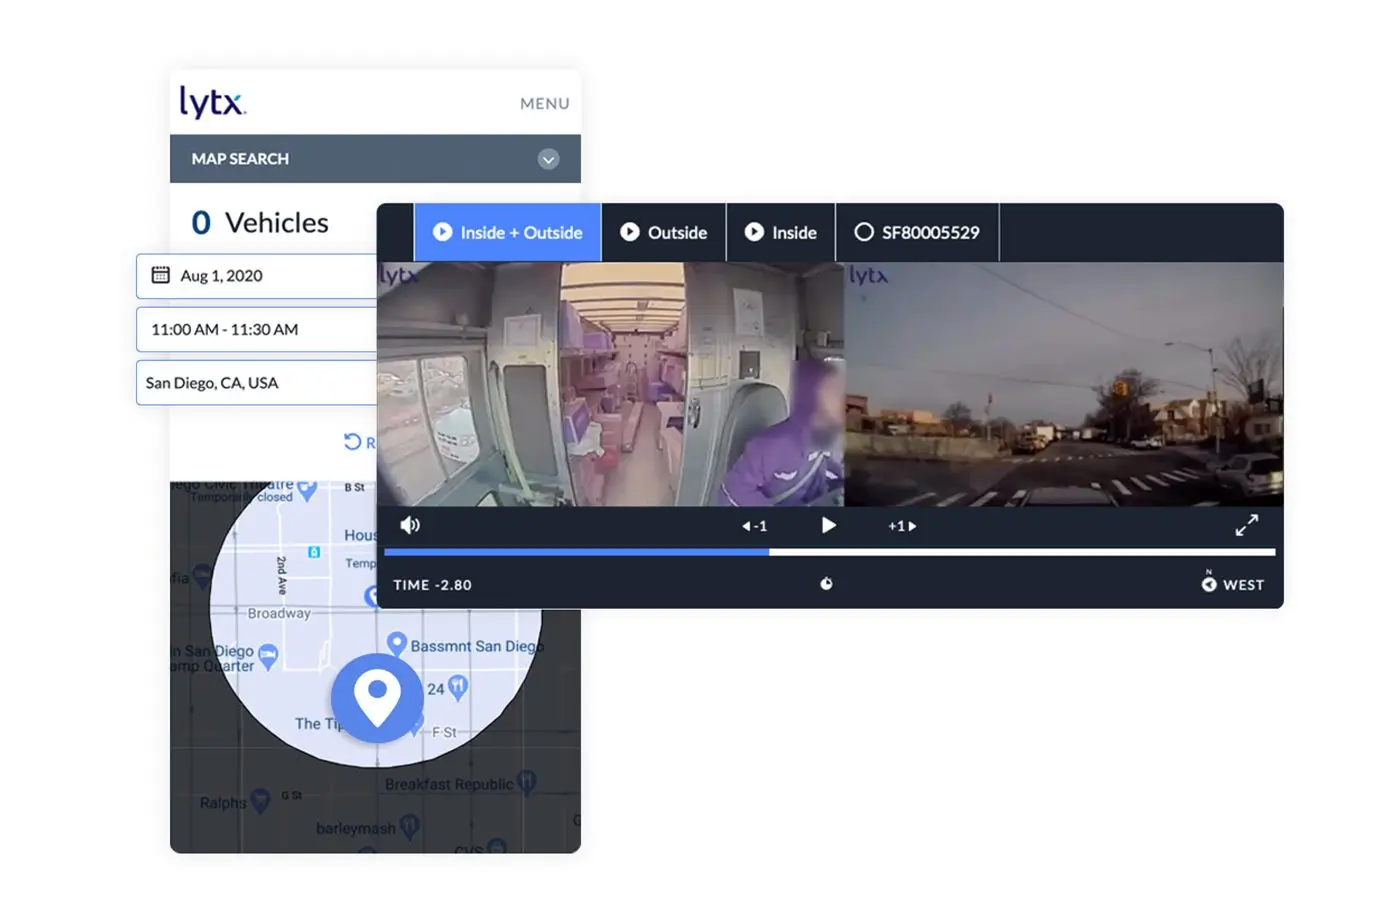This screenshot has height=900, width=1396.
Task: Play the video clip
Action: (x=828, y=525)
